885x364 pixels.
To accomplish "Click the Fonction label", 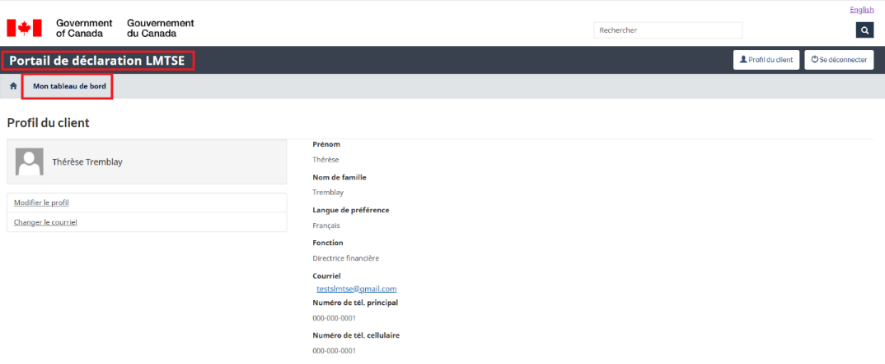I will tap(327, 243).
